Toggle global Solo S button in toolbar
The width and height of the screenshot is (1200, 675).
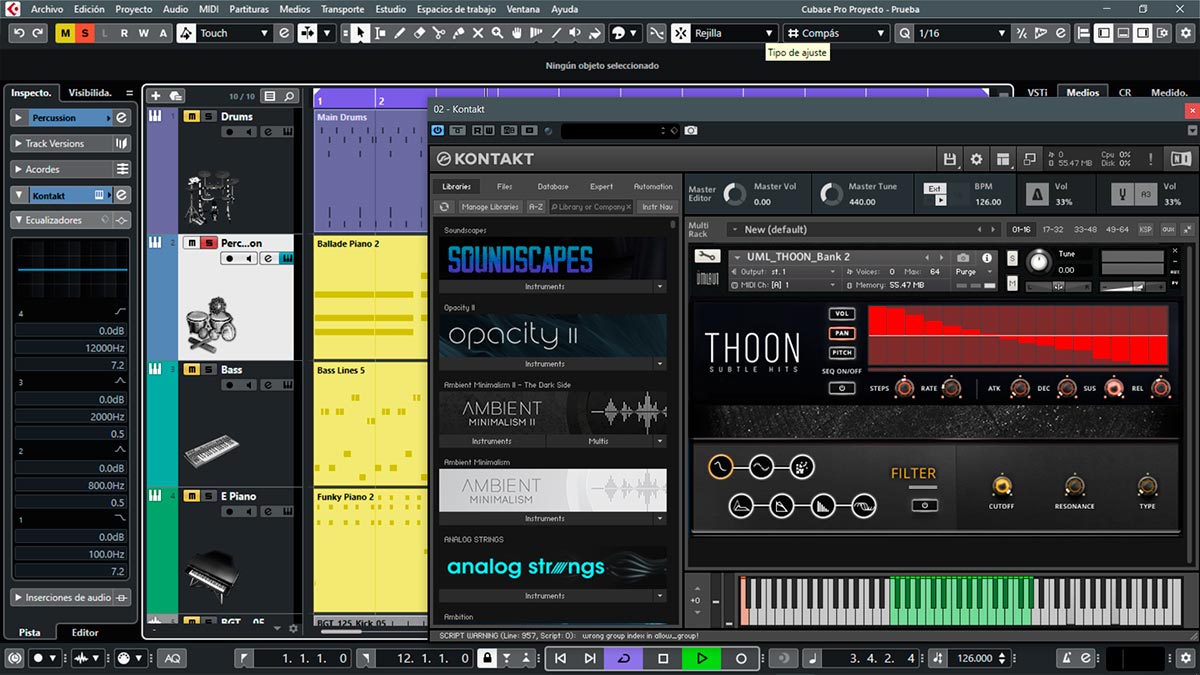[x=85, y=33]
